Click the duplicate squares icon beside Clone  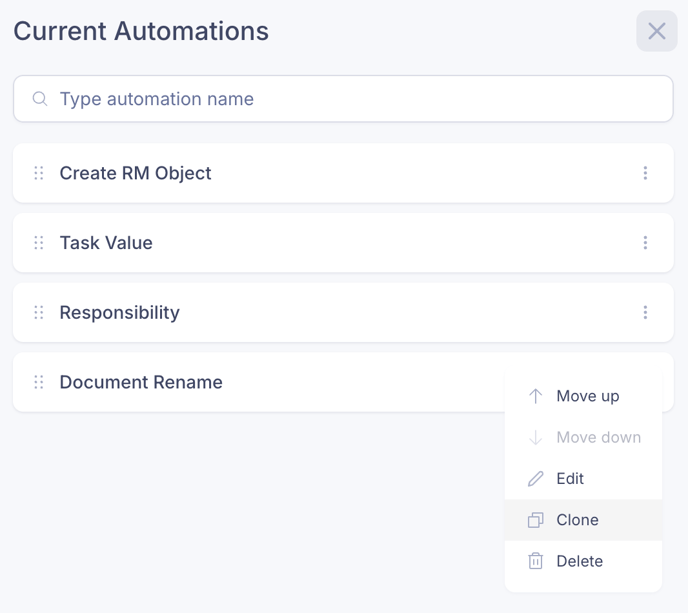(535, 520)
